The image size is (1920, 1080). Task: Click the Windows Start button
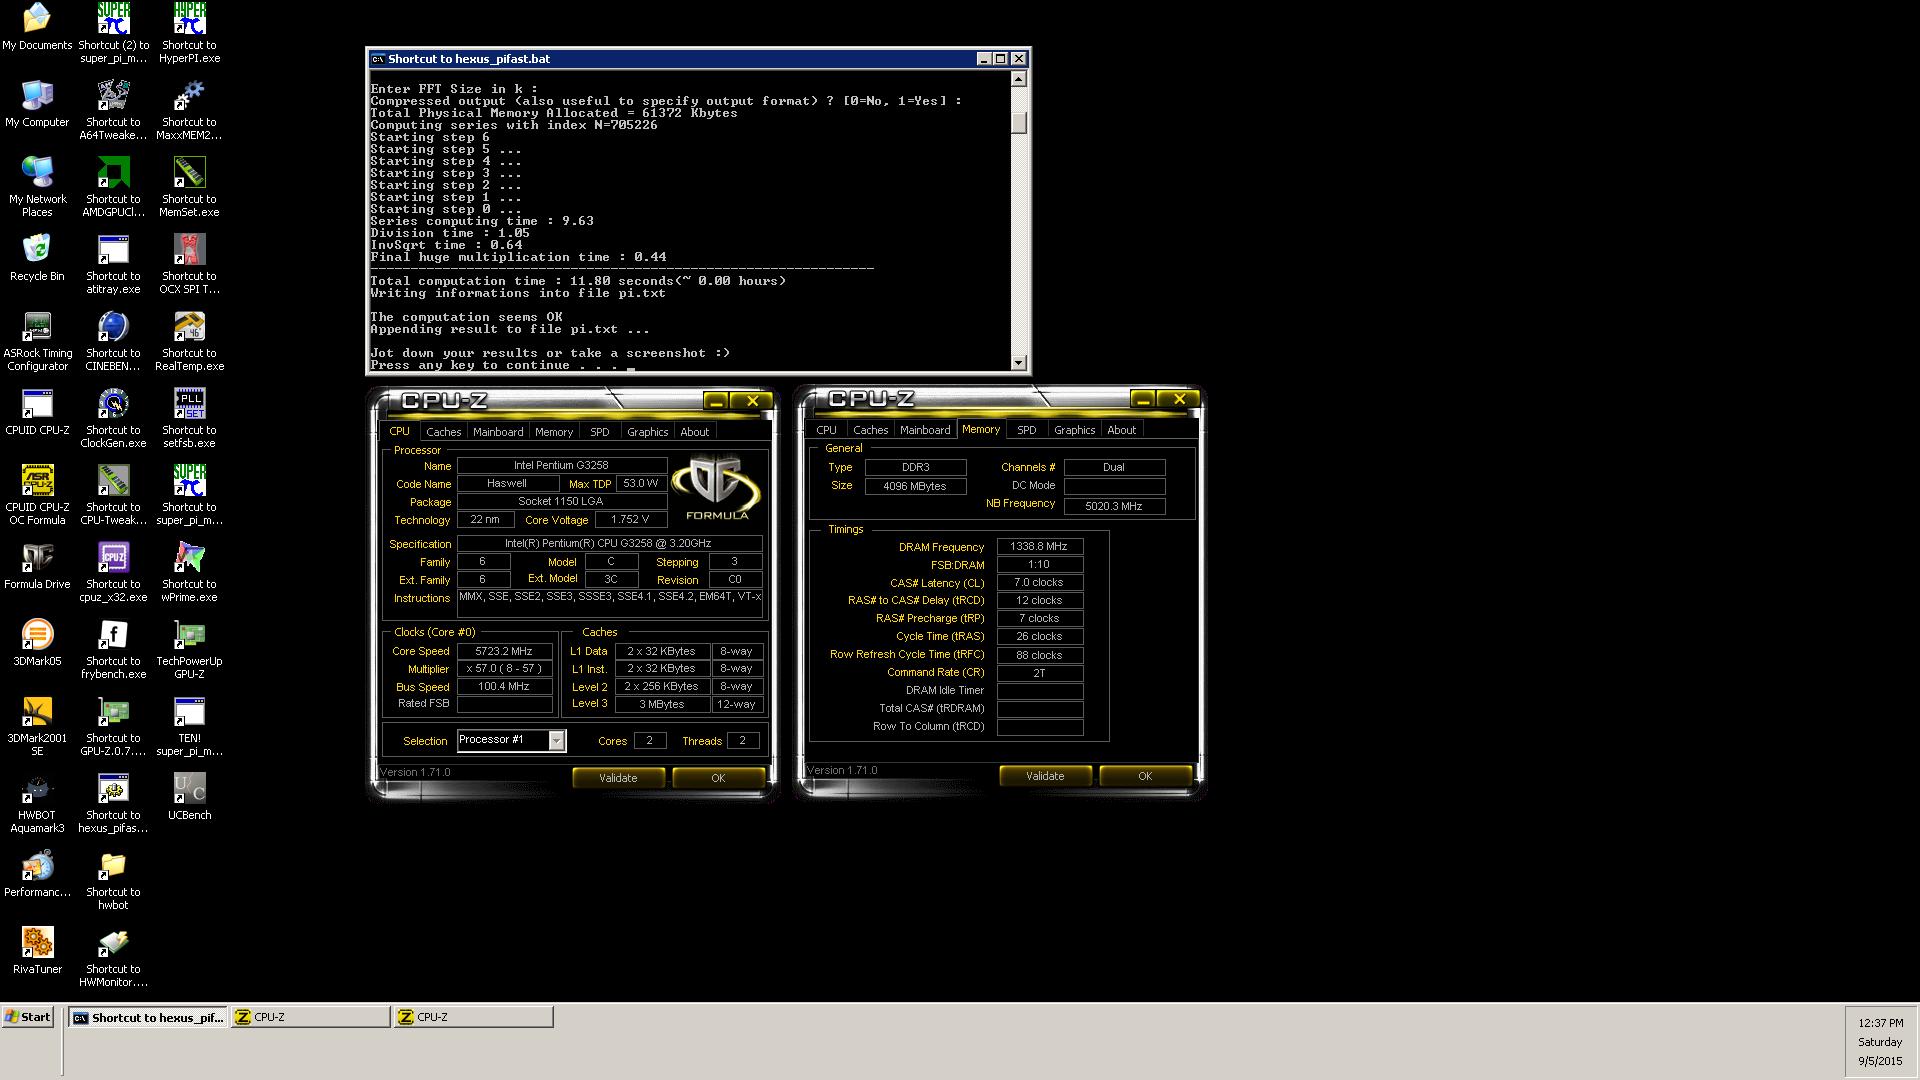click(28, 1017)
